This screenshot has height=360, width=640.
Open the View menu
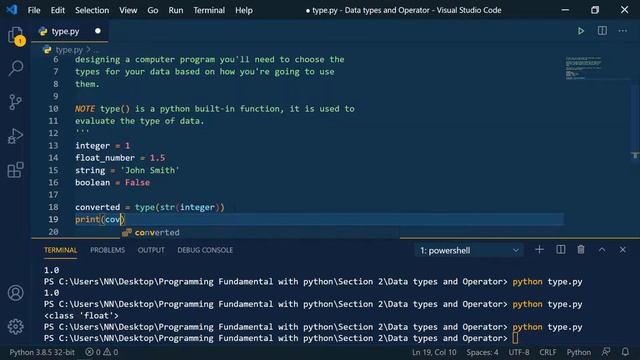point(128,10)
